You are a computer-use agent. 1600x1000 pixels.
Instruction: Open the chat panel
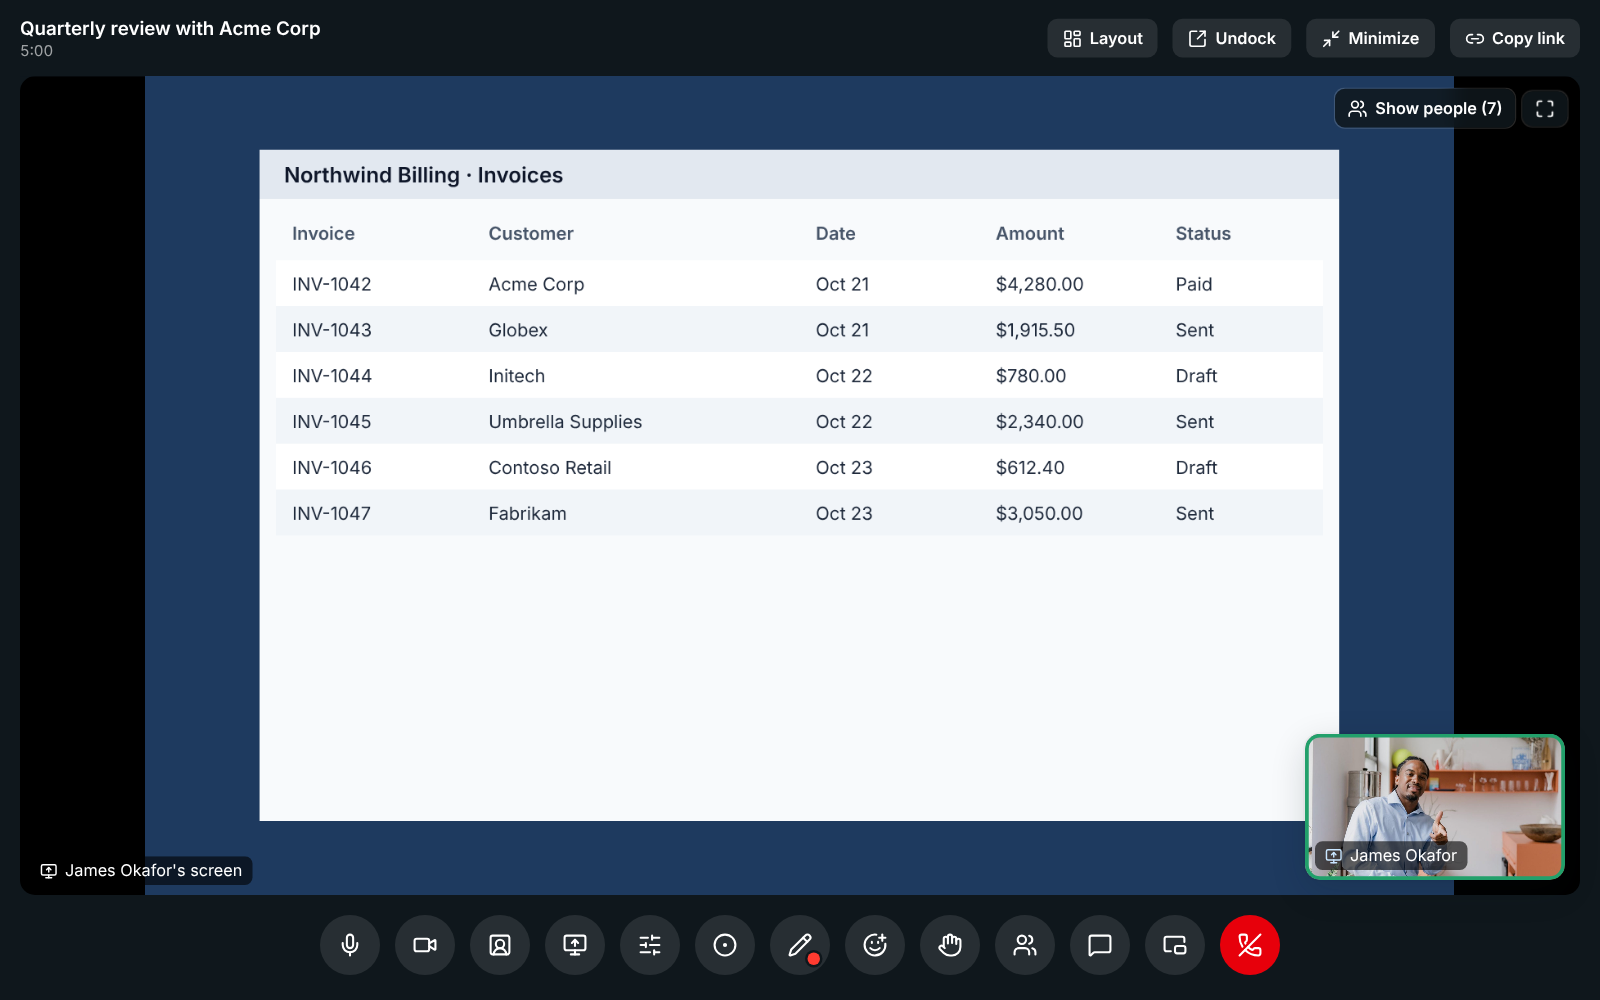coord(1100,945)
